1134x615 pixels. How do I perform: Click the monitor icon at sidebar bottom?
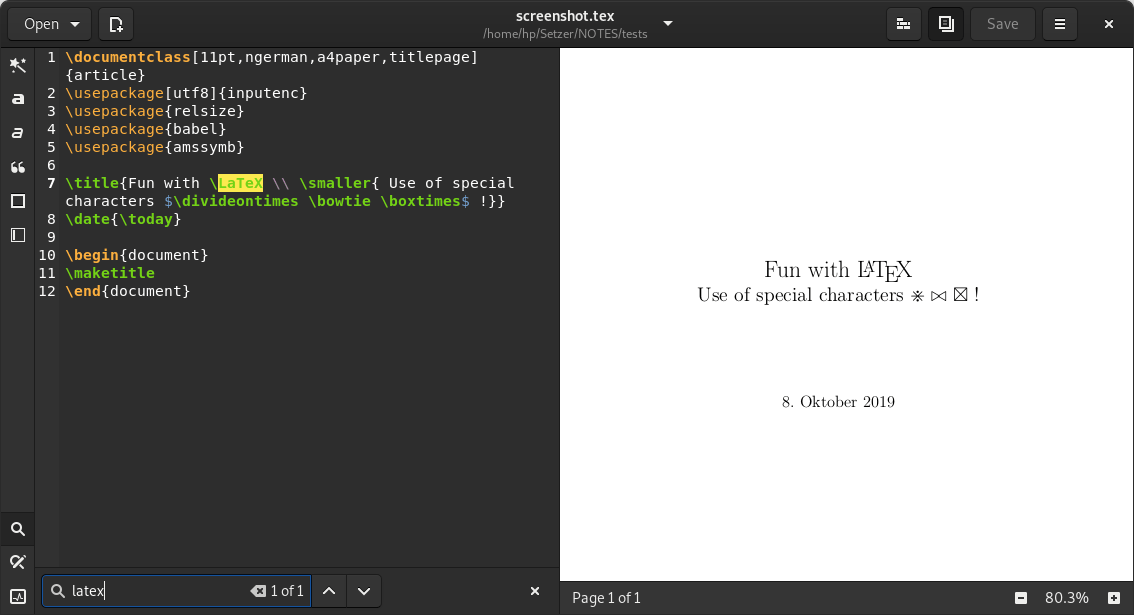(x=17, y=596)
